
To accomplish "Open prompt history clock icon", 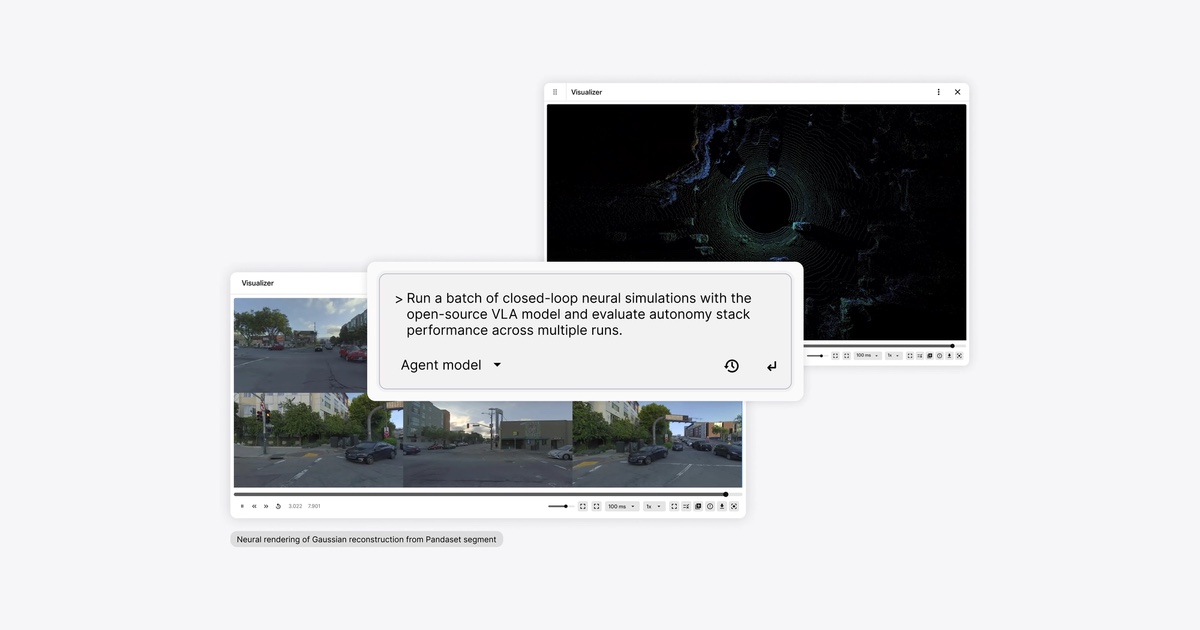I will 731,366.
